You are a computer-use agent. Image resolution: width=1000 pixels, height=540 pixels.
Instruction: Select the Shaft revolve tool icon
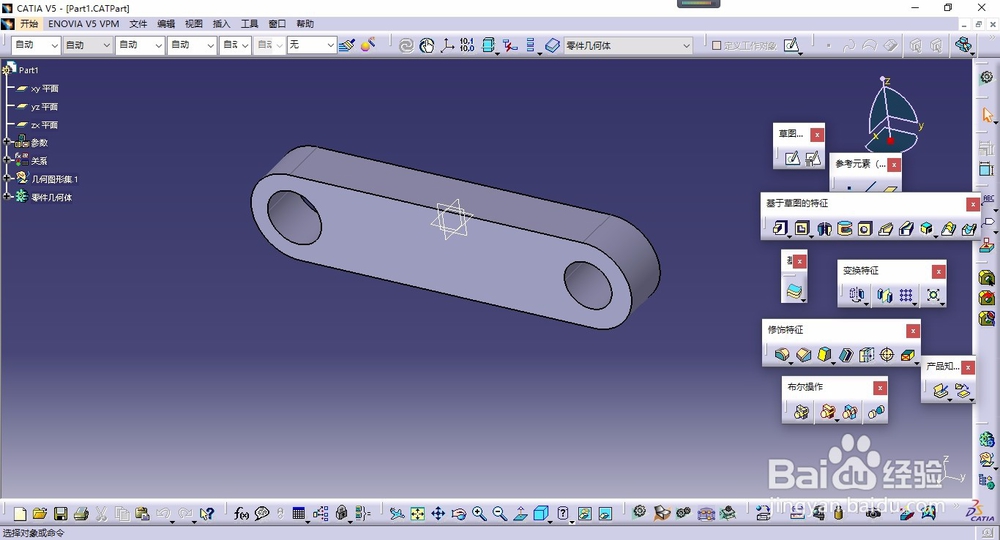[824, 228]
